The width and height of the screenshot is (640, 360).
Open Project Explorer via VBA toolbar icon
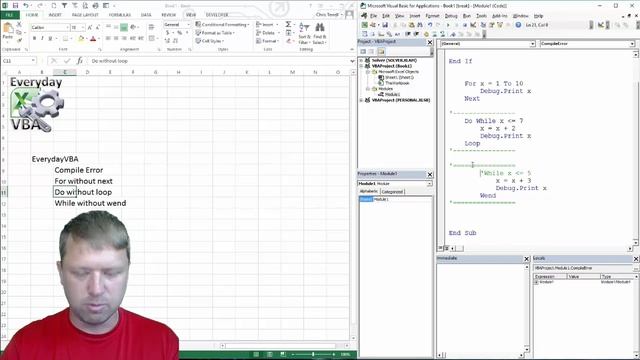tap(483, 25)
